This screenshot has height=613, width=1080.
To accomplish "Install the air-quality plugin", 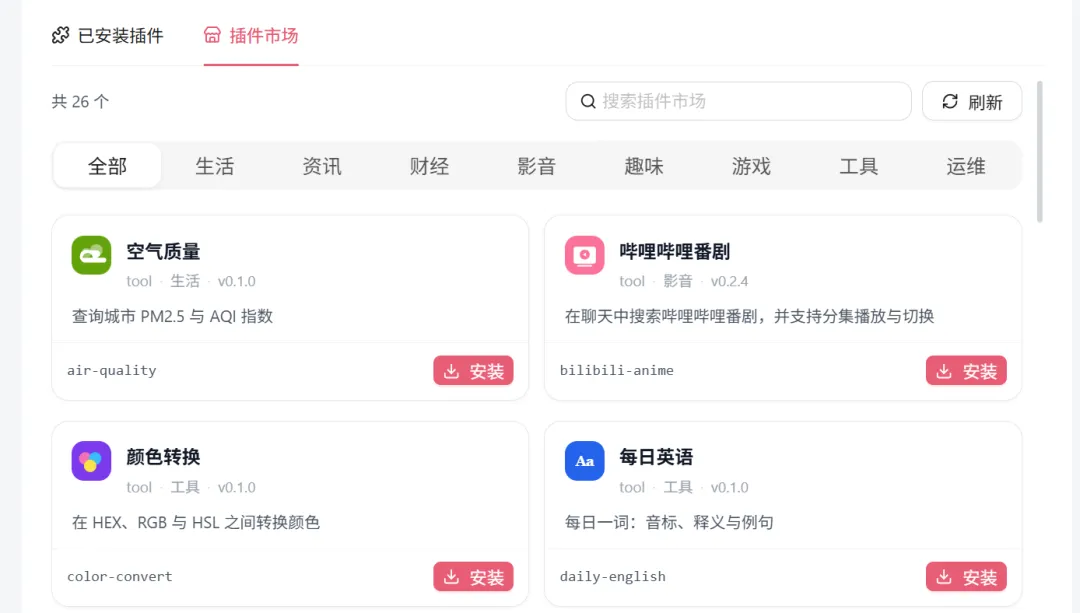I will pos(473,371).
